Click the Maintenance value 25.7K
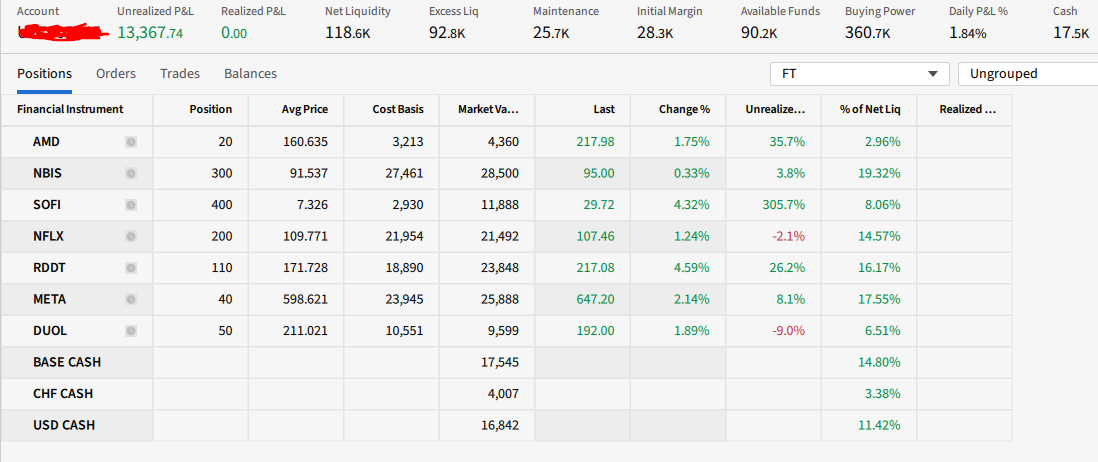Screen dimensions: 1098x462 click(551, 33)
